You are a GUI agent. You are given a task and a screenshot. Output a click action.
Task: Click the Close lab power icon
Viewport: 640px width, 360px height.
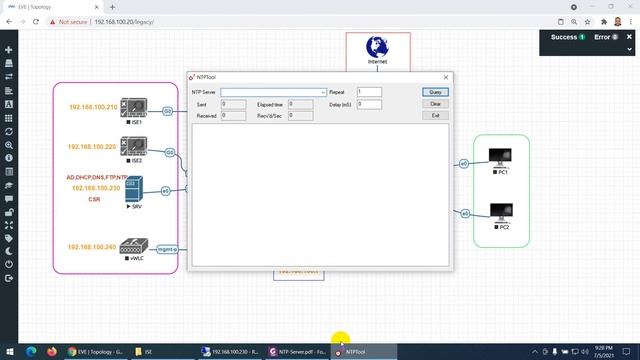[9, 264]
